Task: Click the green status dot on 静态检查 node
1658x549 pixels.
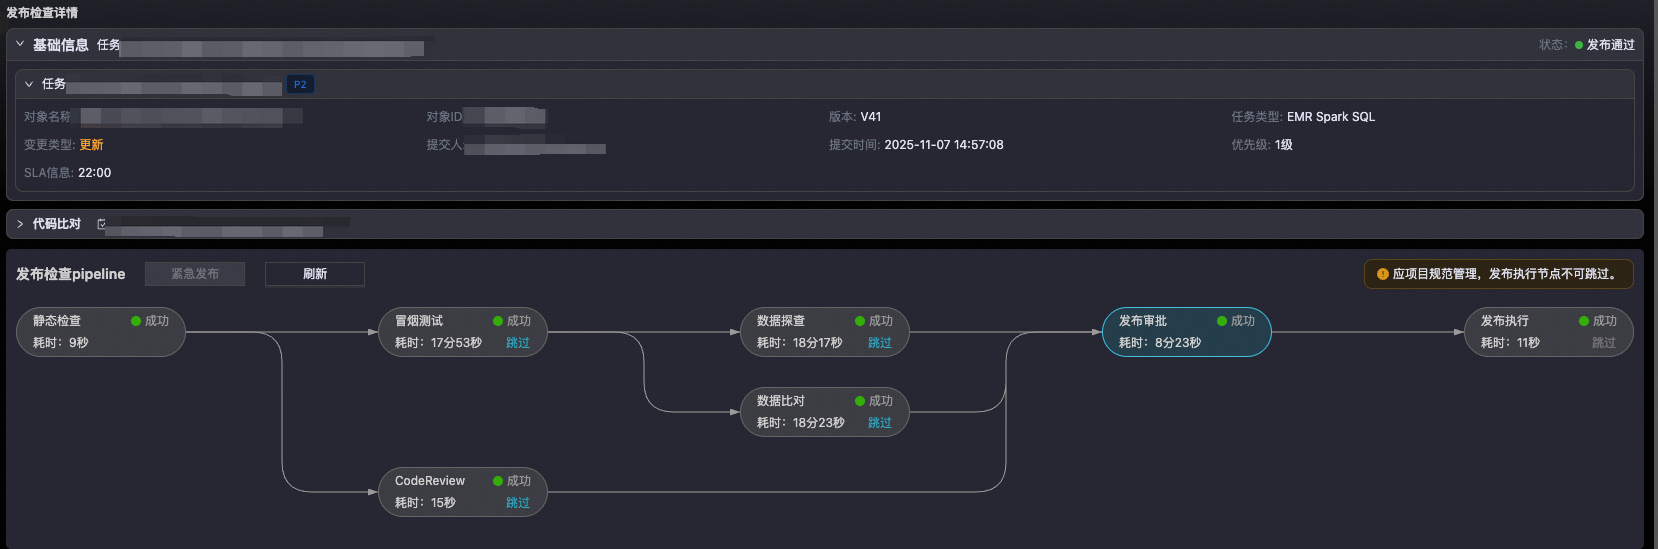Action: tap(136, 321)
